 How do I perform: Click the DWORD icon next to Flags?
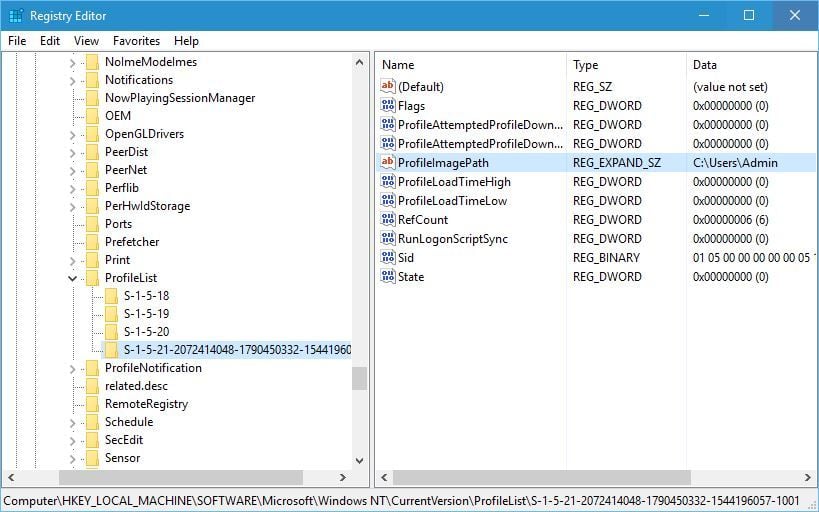388,106
